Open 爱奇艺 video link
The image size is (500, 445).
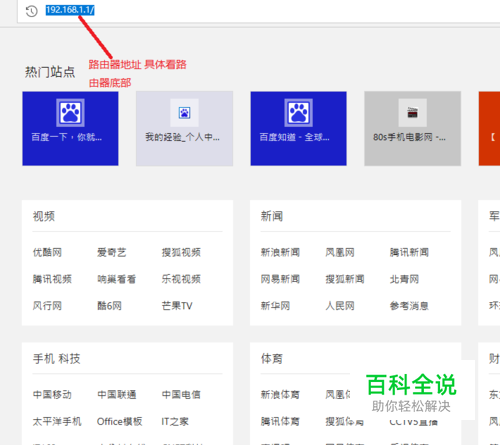click(x=112, y=252)
